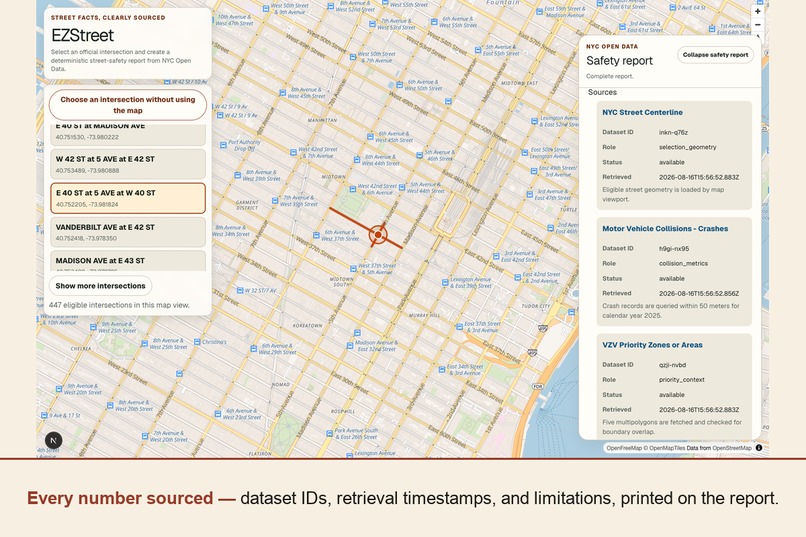Click the VZV Priority Zones or Areas title
Image resolution: width=806 pixels, height=537 pixels.
tap(652, 345)
